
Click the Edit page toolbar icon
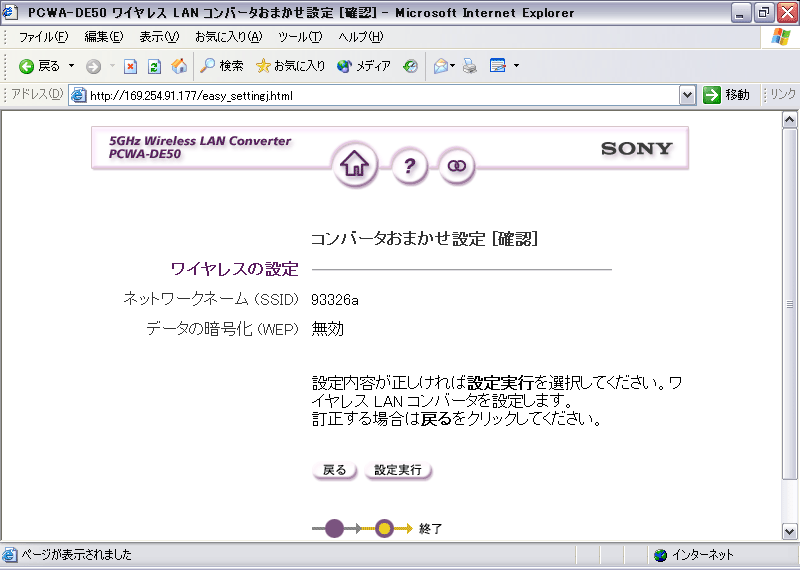(497, 66)
